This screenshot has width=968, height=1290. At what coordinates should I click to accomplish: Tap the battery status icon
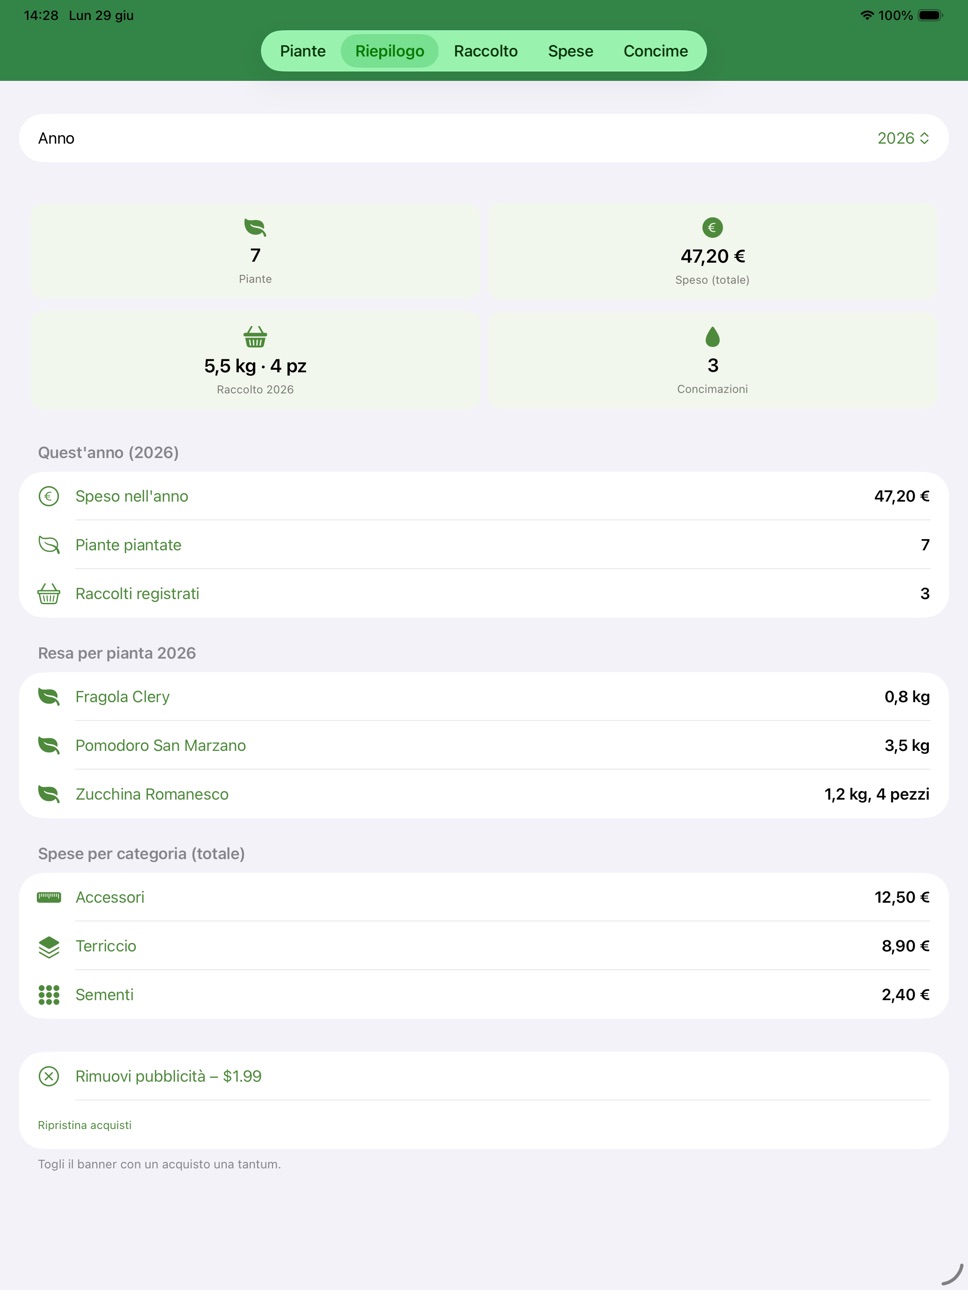coord(931,16)
